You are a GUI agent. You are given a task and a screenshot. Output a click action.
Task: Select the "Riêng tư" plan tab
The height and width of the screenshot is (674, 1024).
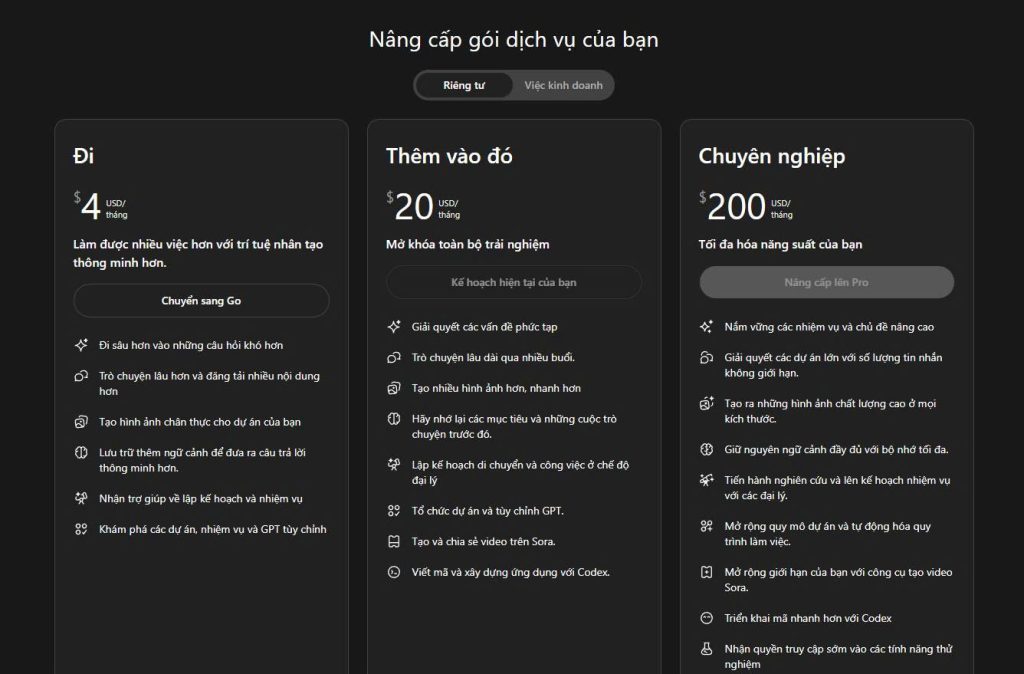tap(464, 86)
